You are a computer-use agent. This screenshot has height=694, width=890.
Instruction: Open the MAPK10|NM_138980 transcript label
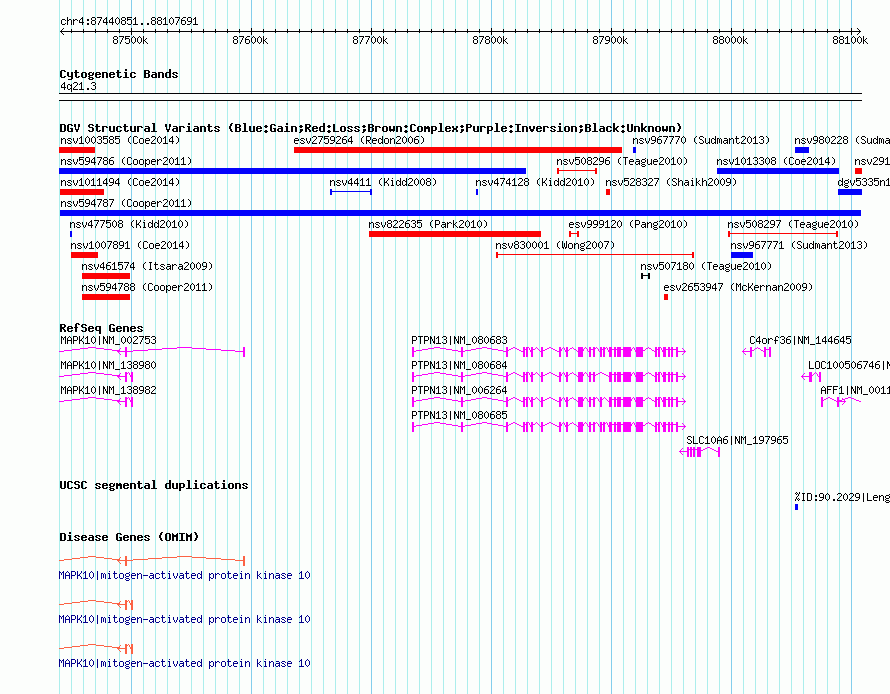108,365
